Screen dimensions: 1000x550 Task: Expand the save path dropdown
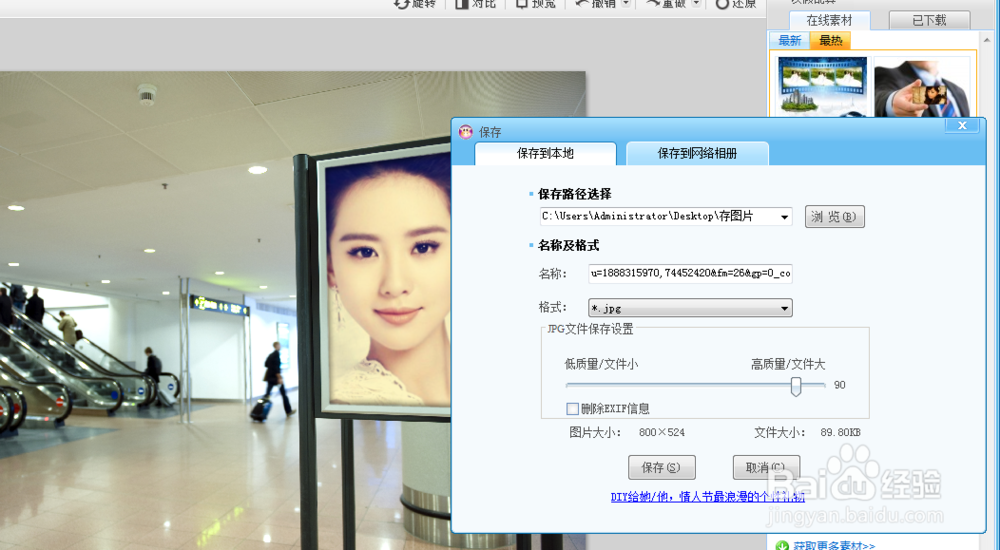(x=784, y=217)
